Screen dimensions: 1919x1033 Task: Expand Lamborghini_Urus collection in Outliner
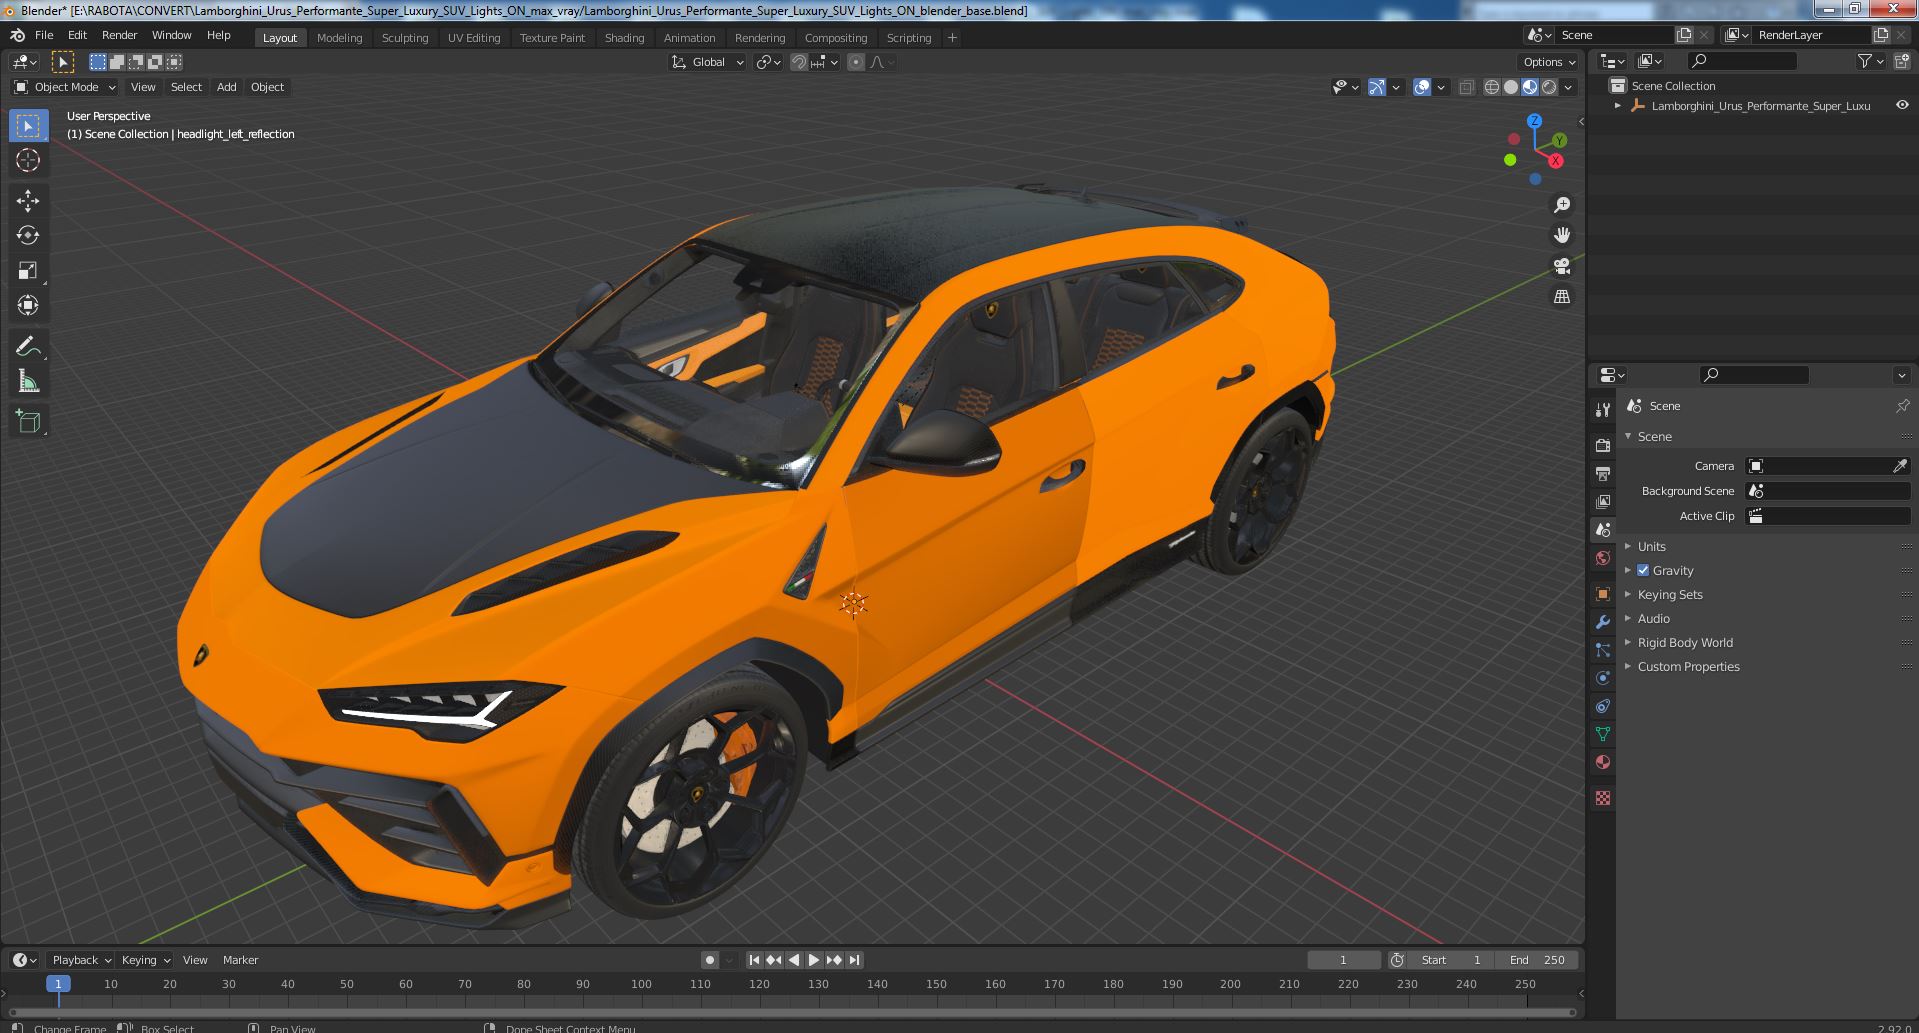1618,105
